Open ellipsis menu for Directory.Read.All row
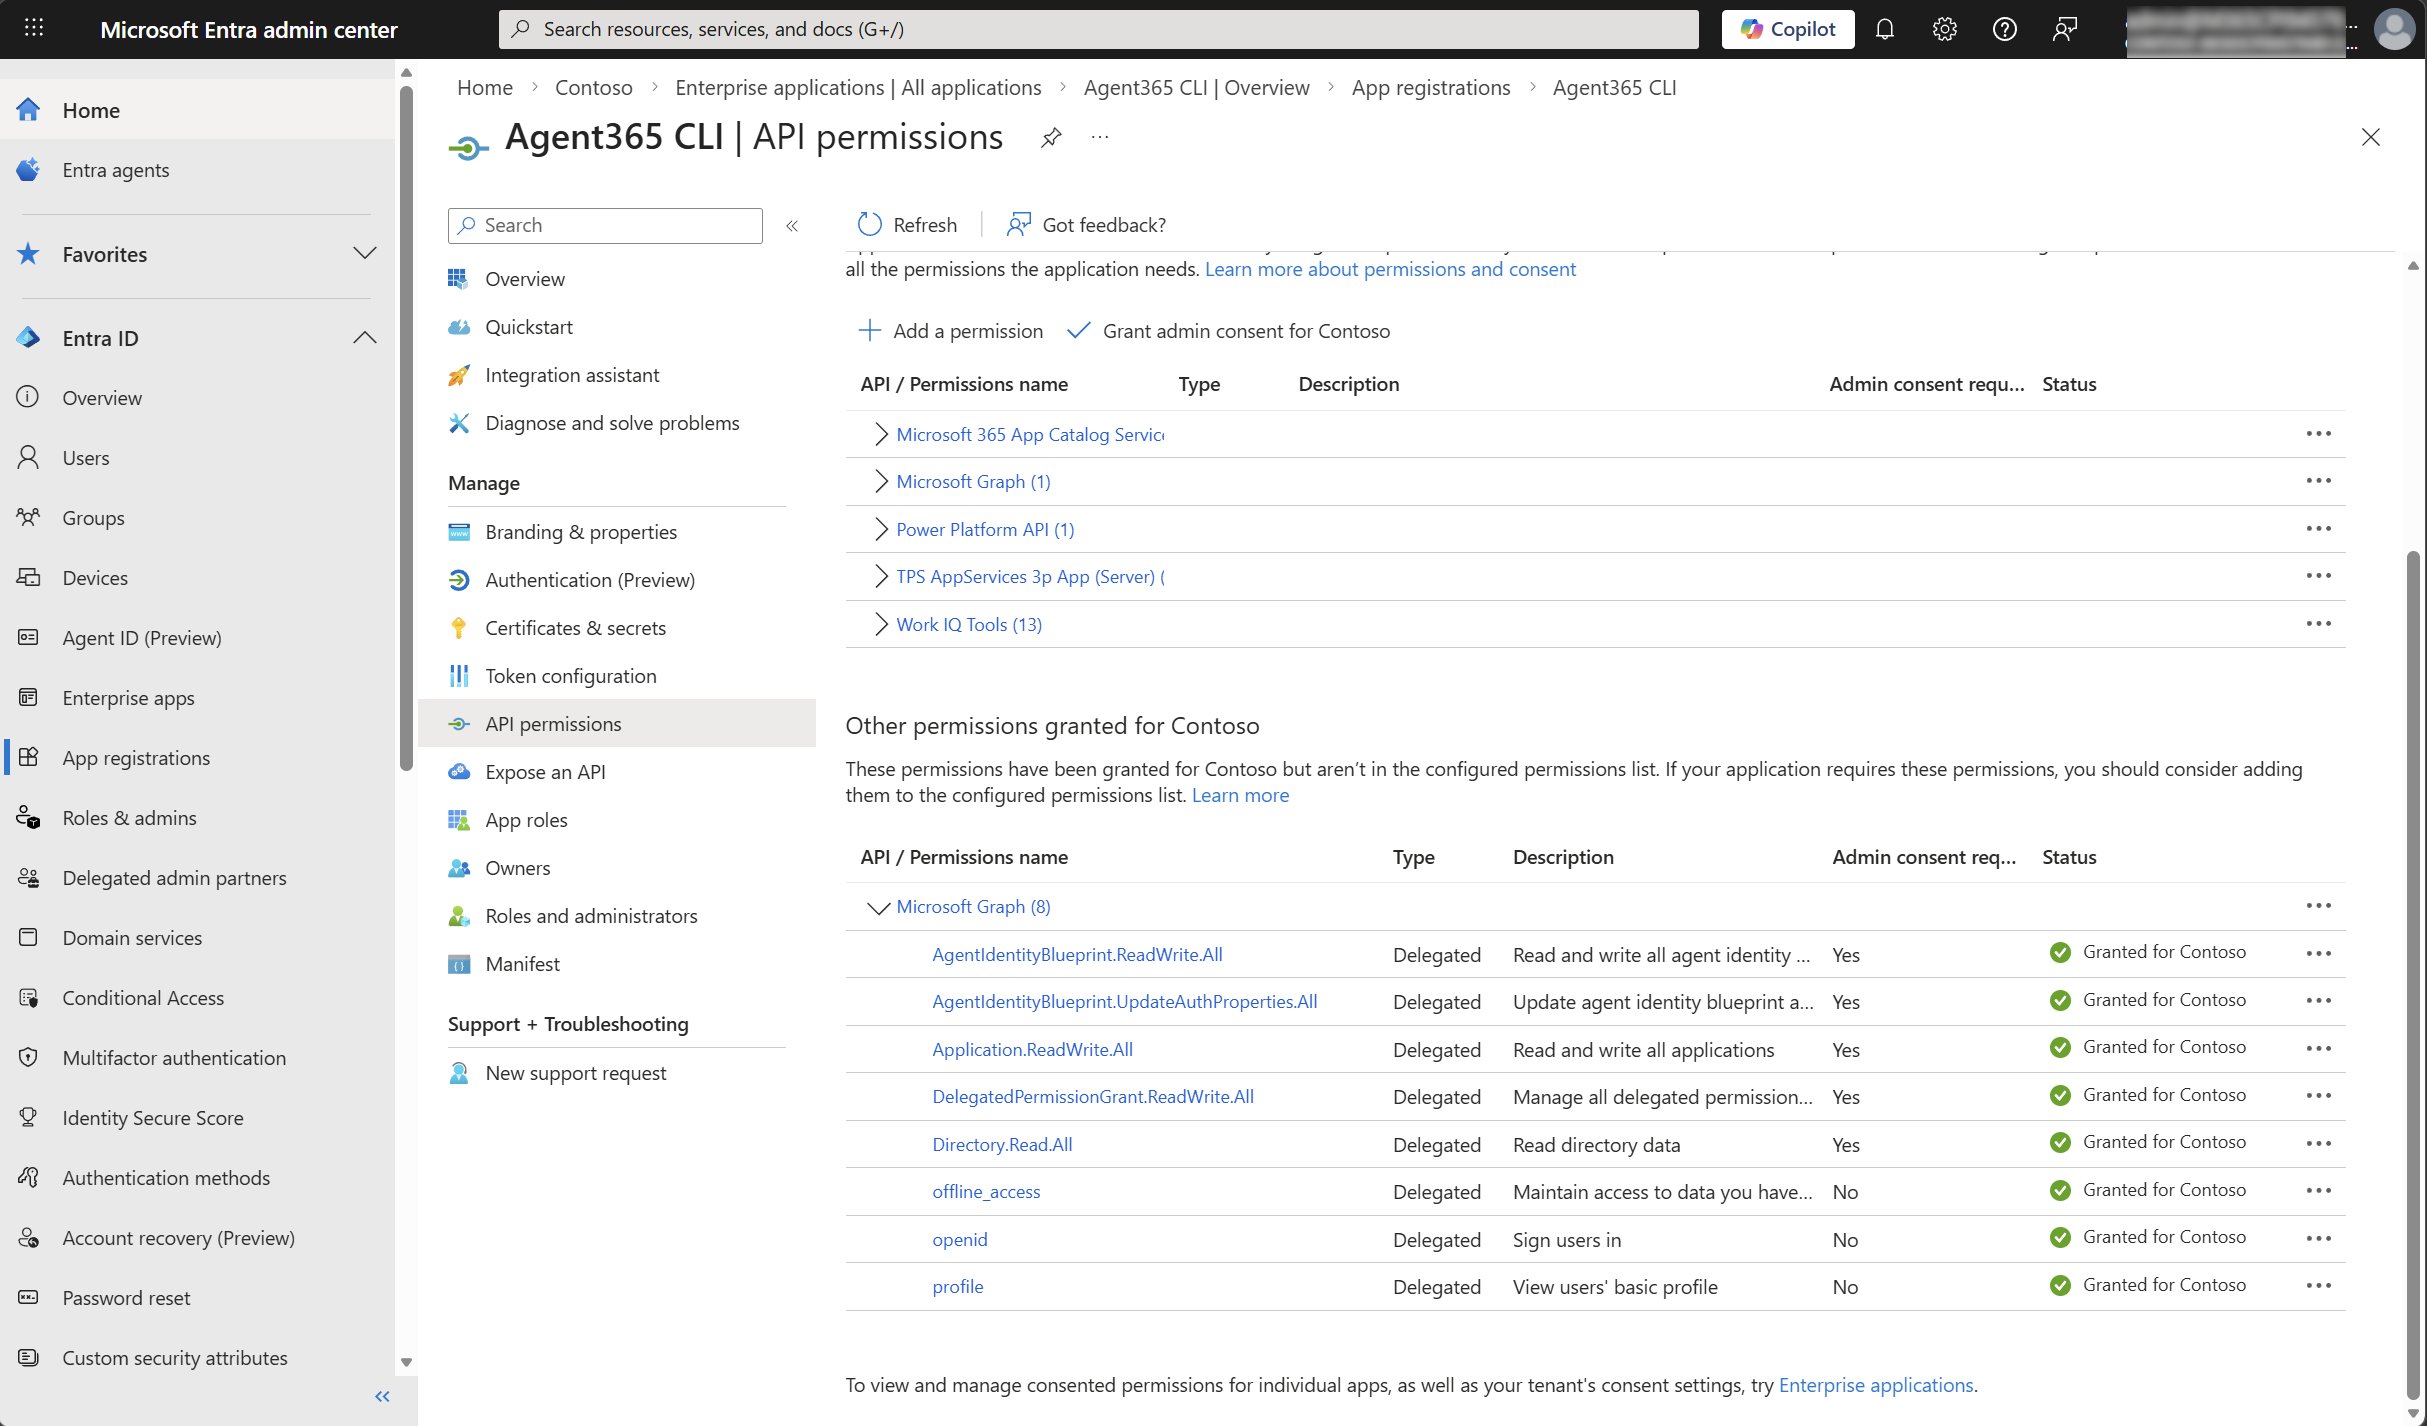The height and width of the screenshot is (1426, 2427). [x=2318, y=1144]
